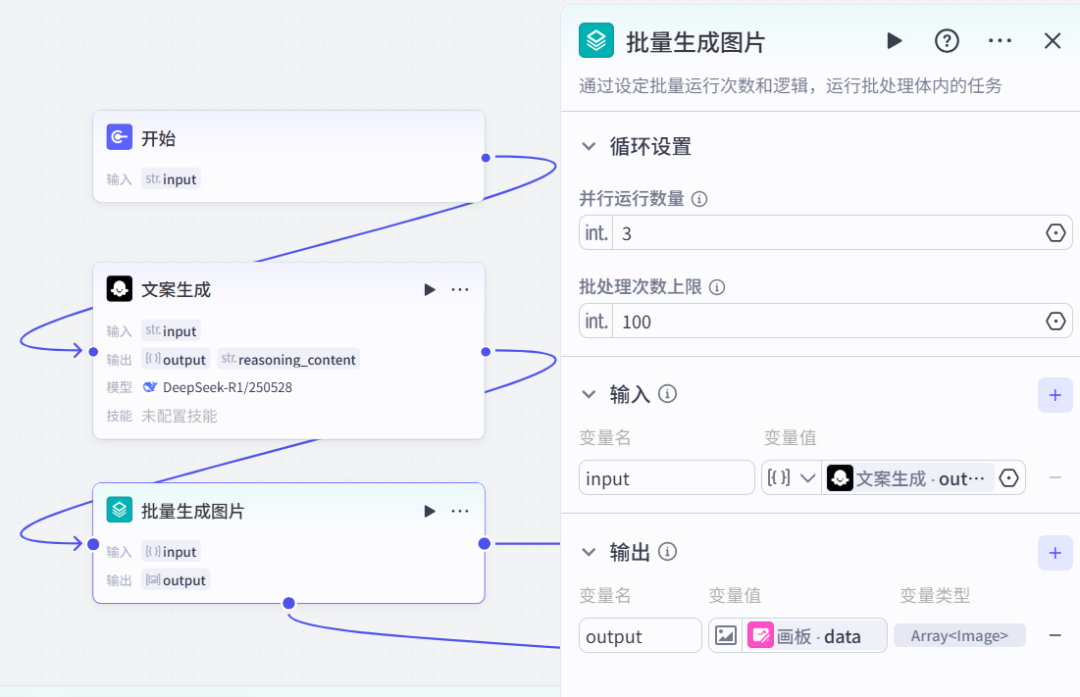Viewport: 1080px width, 697px height.
Task: Collapse the 输入 section
Action: click(589, 395)
